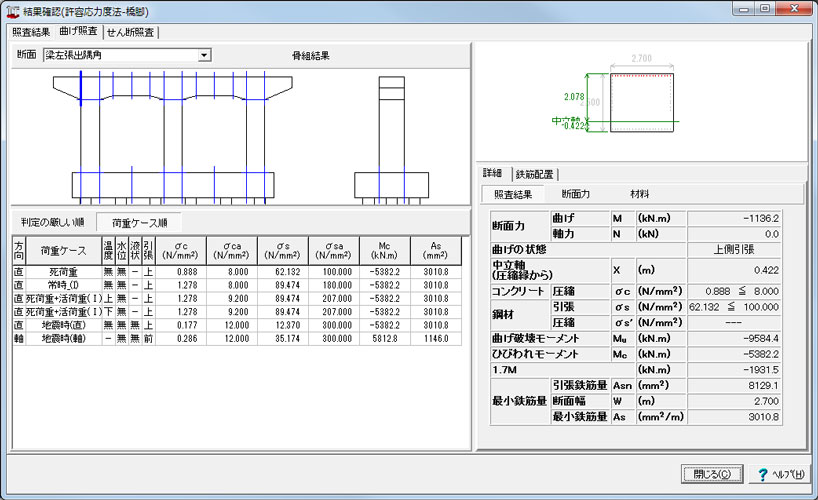The width and height of the screenshot is (818, 500).
Task: Open the せん断照査 tab
Action: pos(130,32)
